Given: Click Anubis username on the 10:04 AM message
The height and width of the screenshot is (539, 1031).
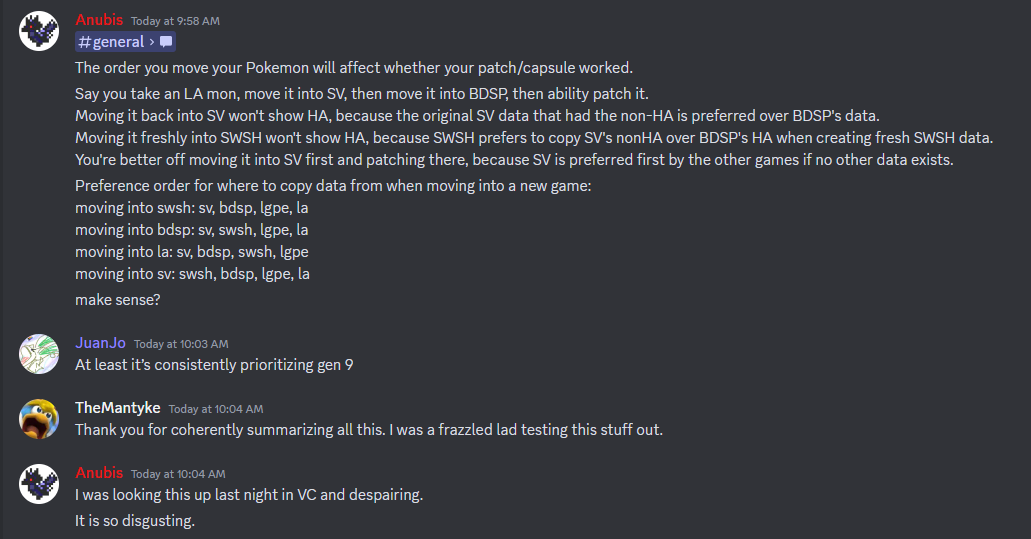Looking at the screenshot, I should [x=99, y=473].
